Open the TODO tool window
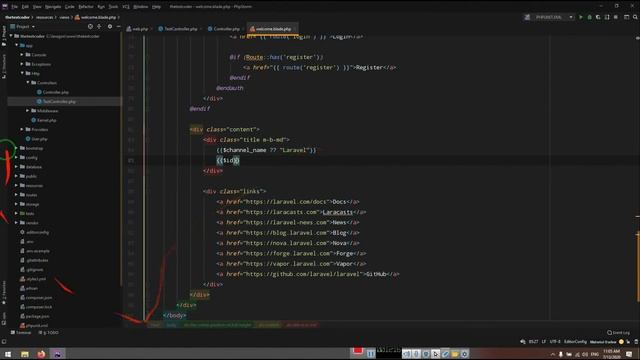640x360 pixels. click(48, 333)
